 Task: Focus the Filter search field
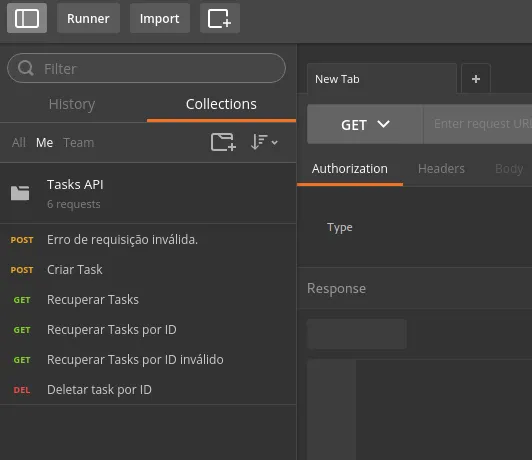pos(146,68)
